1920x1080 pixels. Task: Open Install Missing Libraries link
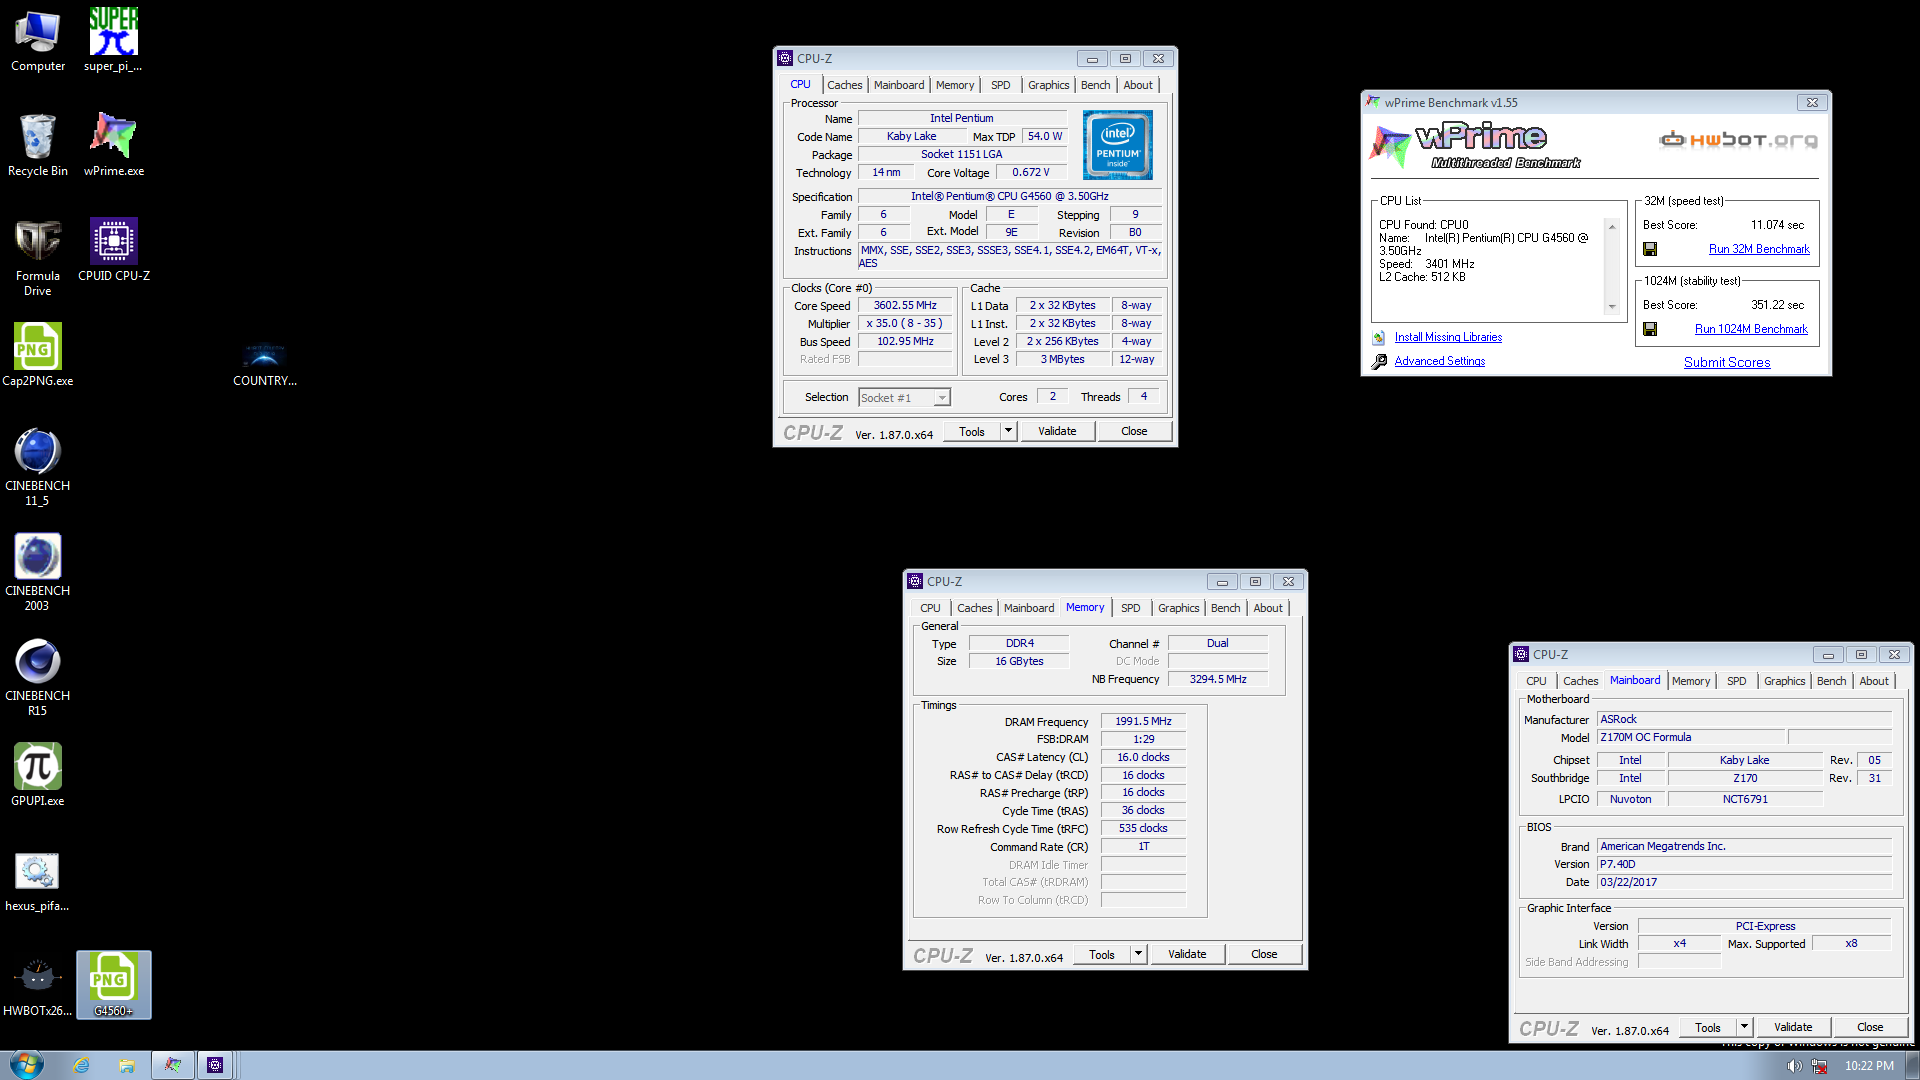tap(1448, 337)
